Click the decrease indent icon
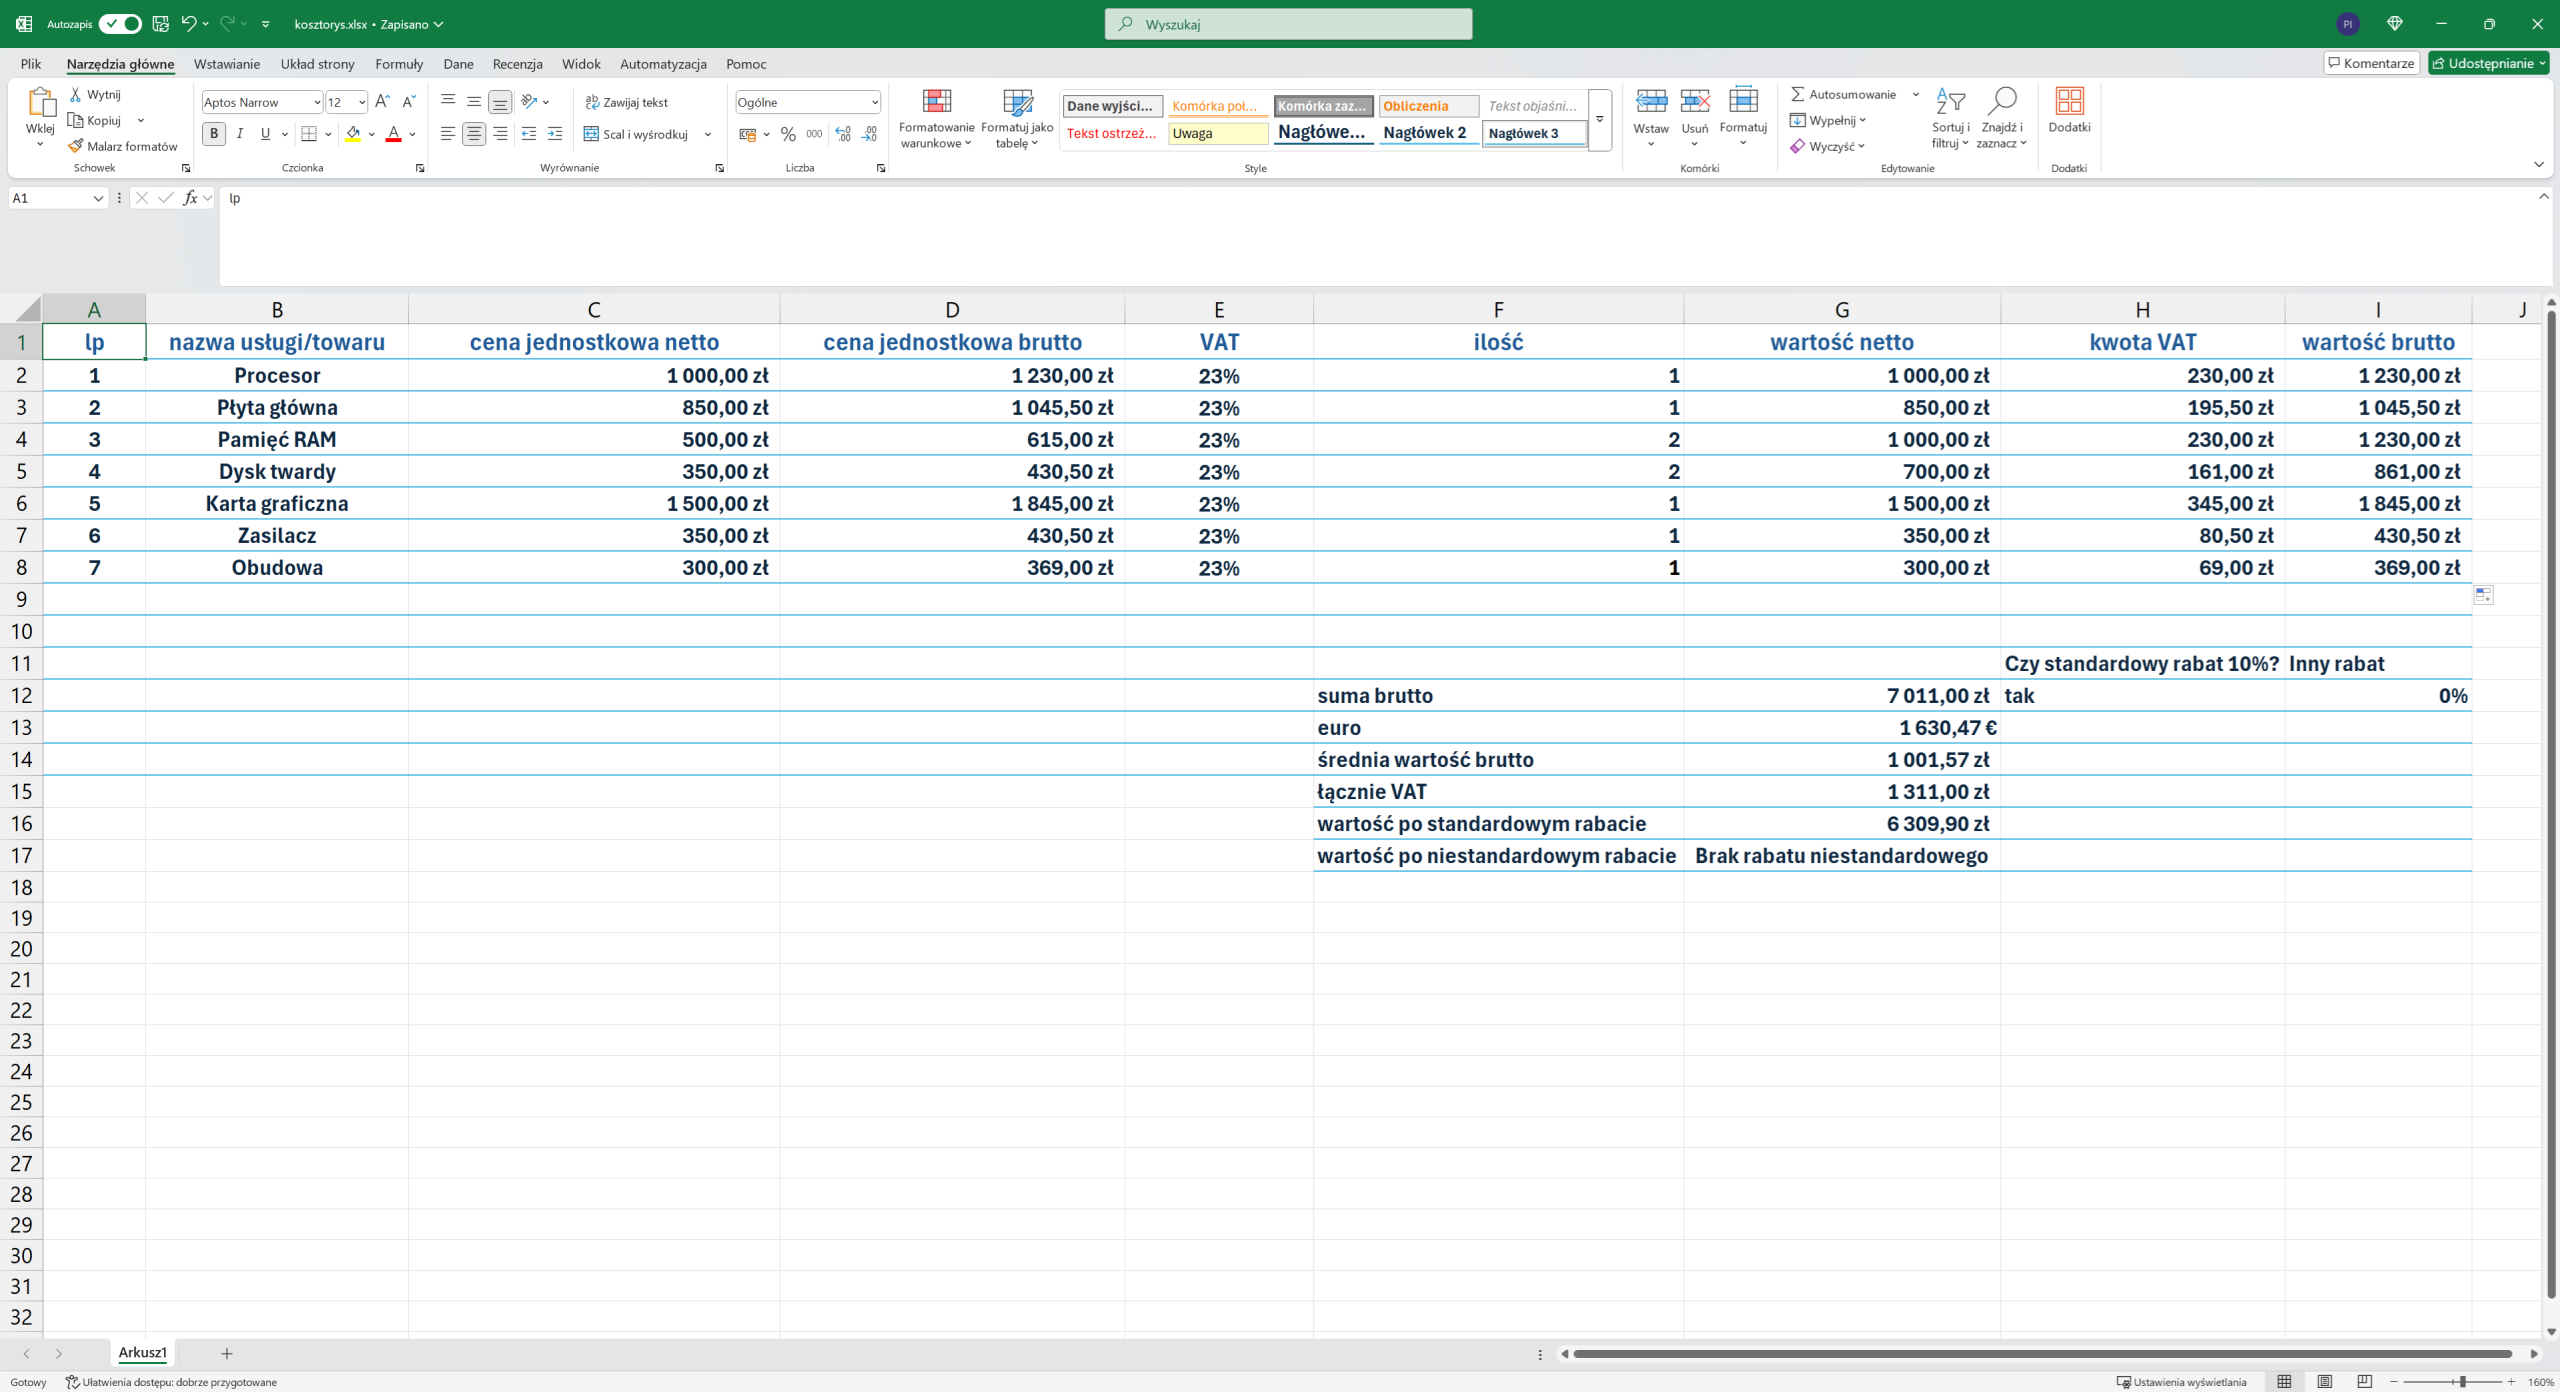Screen dimensions: 2560x1392 coord(529,134)
